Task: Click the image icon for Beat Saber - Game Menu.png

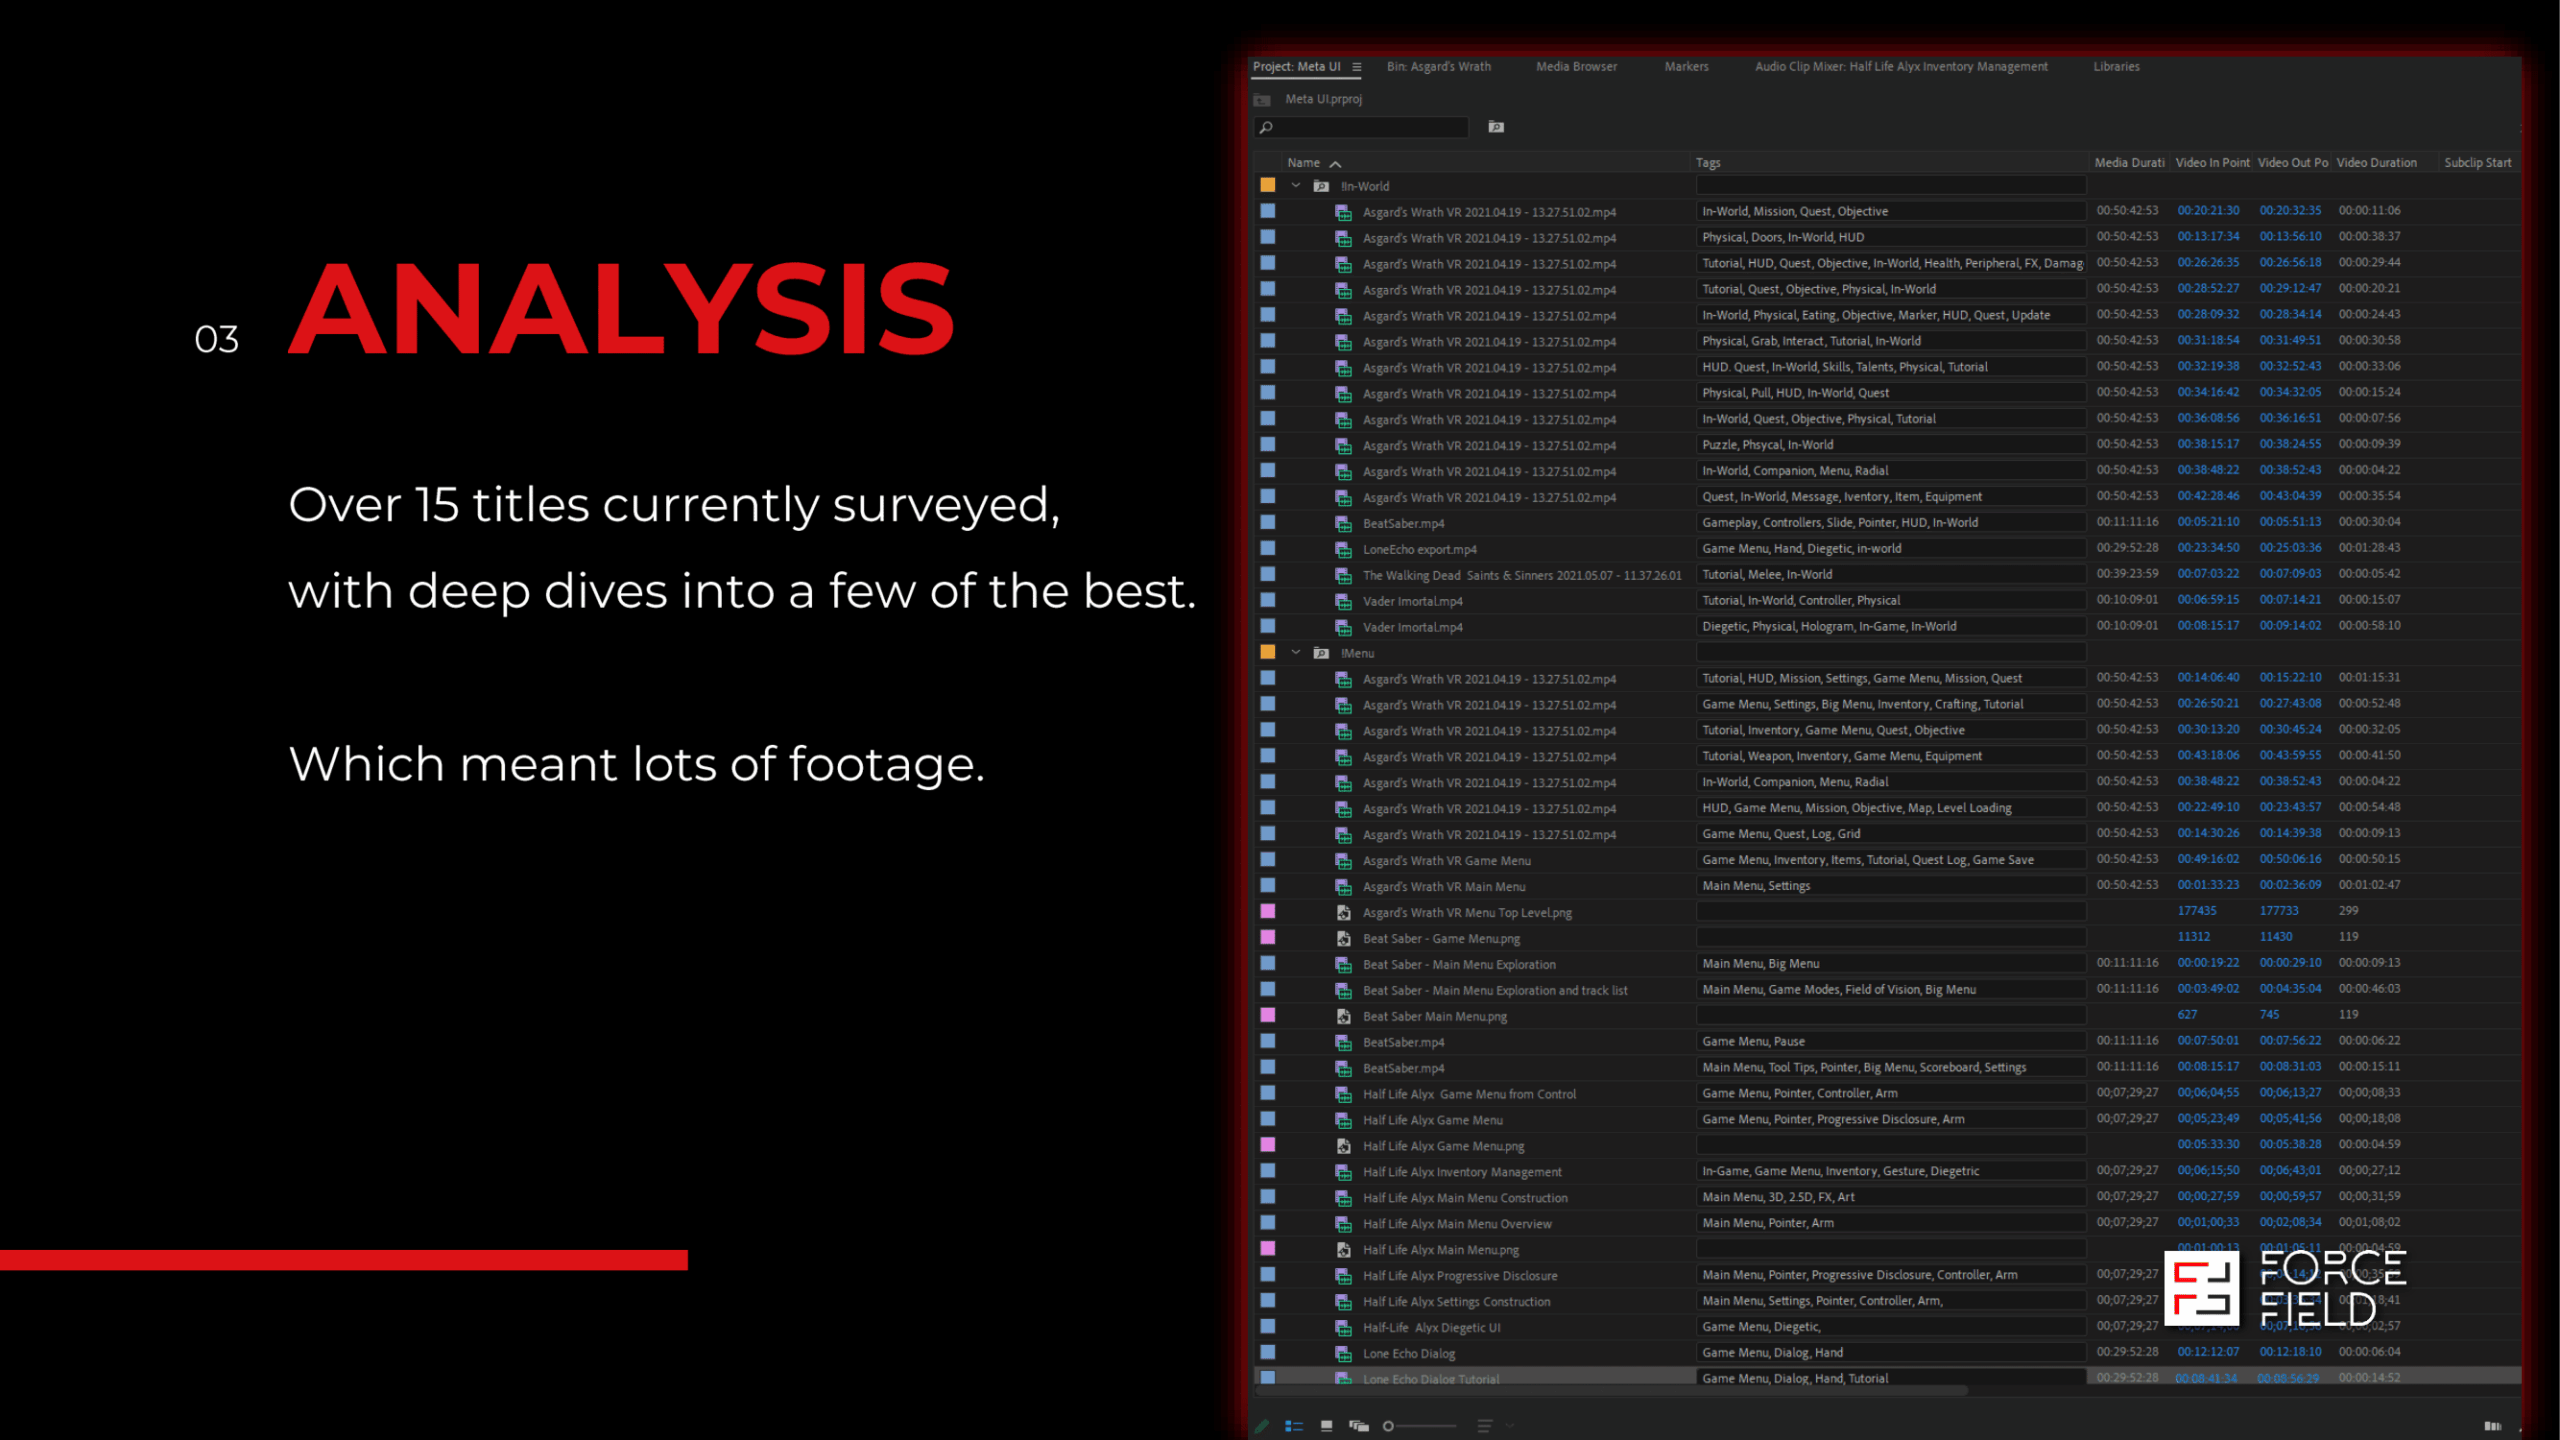Action: tap(1343, 939)
